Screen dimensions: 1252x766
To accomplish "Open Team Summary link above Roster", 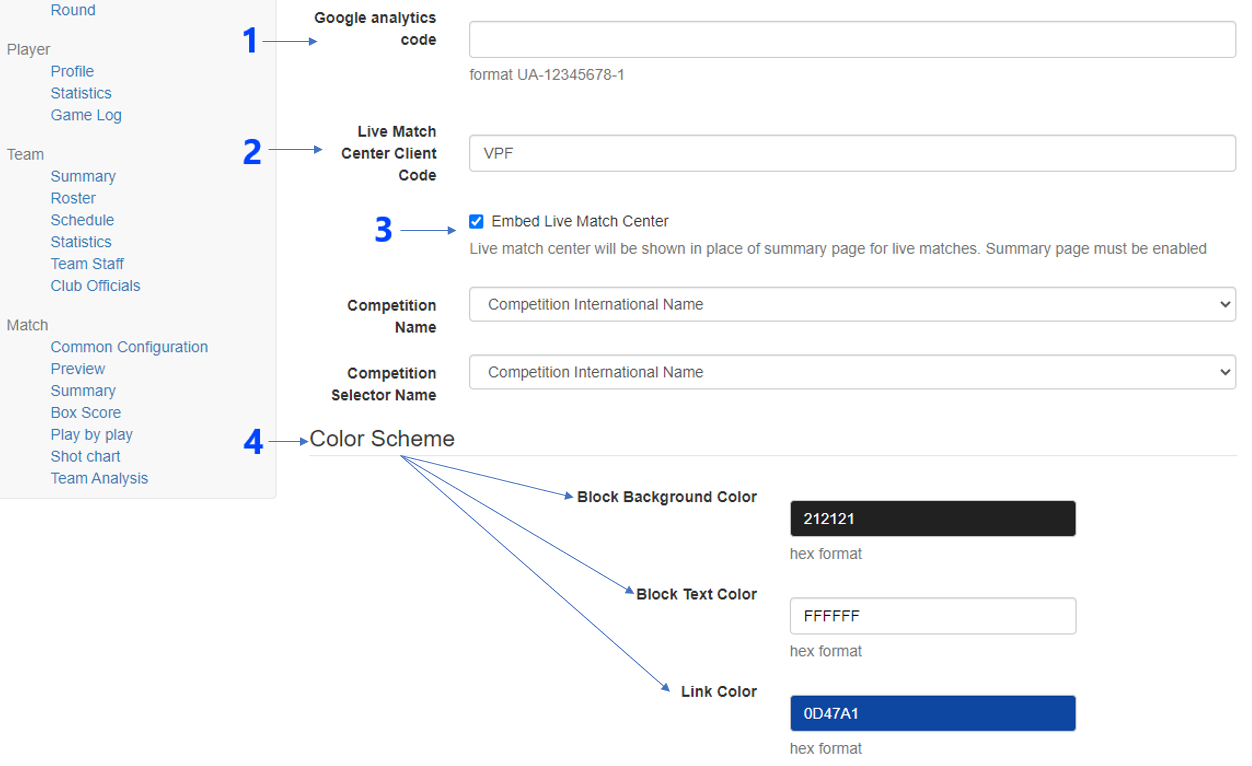I will pyautogui.click(x=83, y=176).
